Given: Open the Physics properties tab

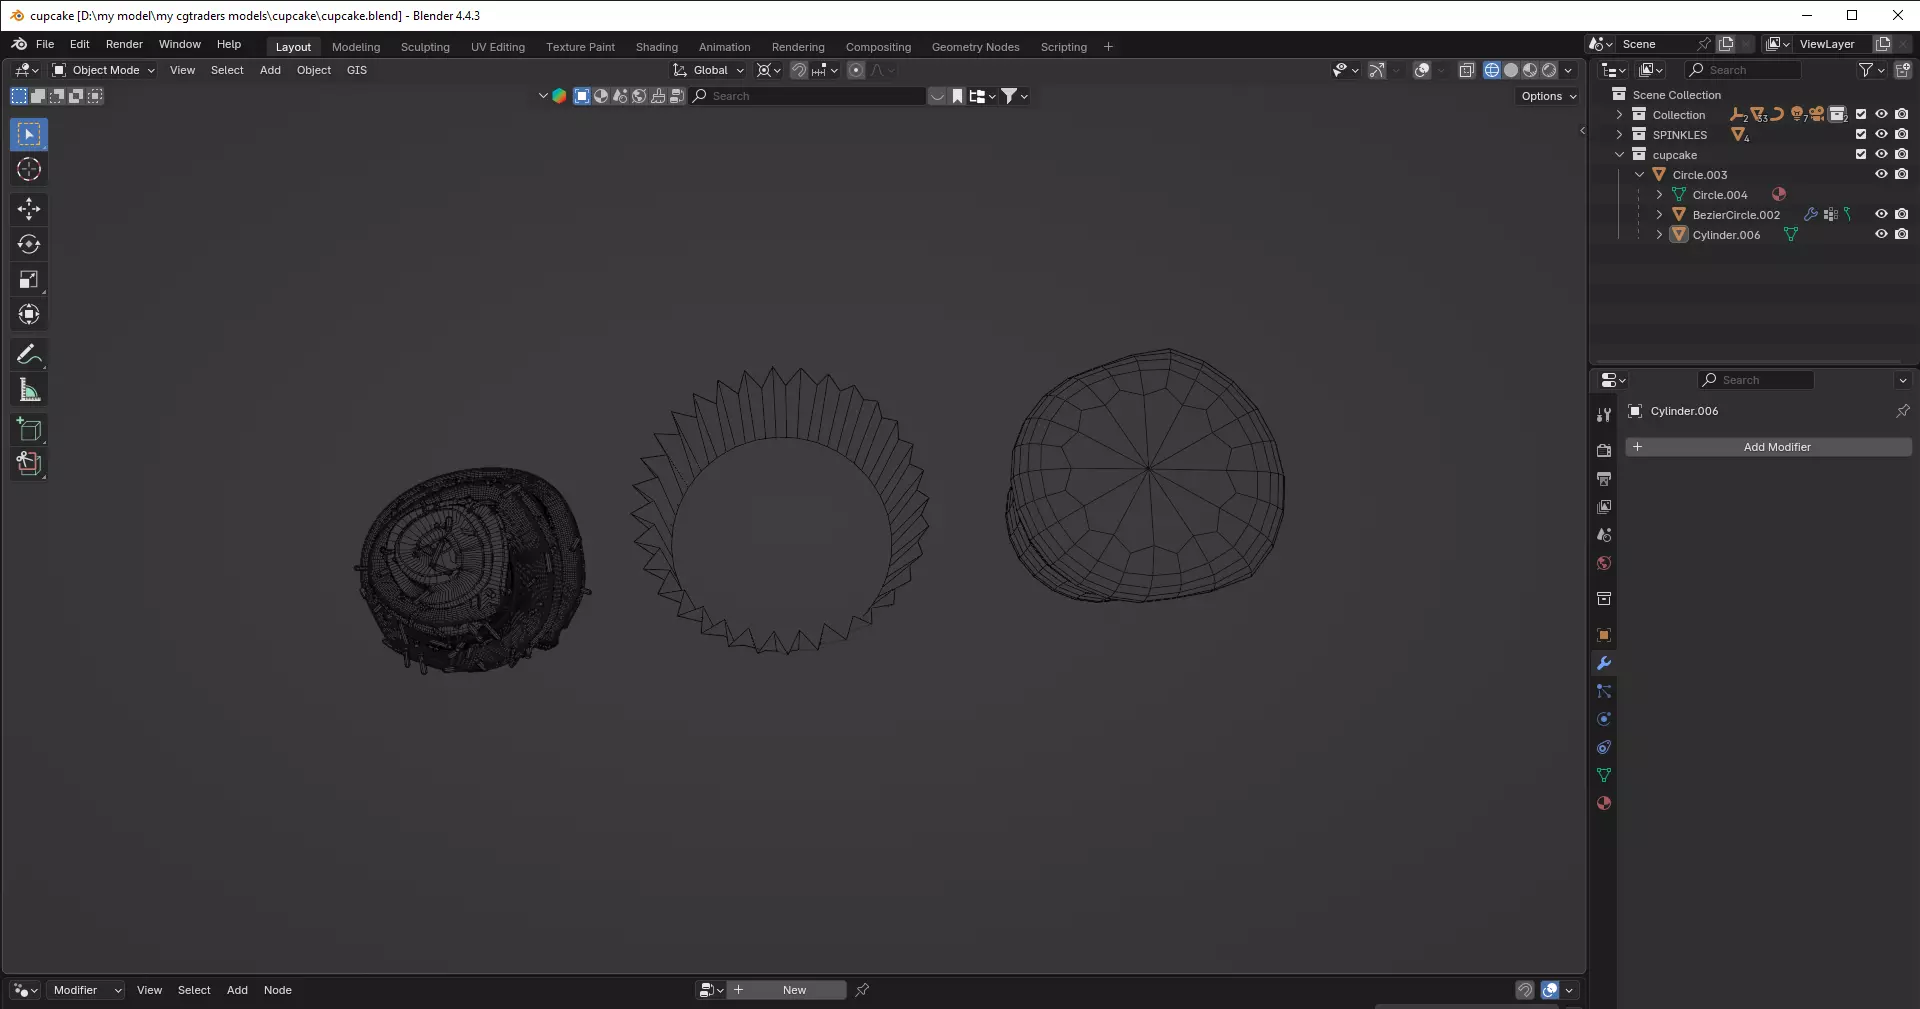Looking at the screenshot, I should click(x=1604, y=719).
